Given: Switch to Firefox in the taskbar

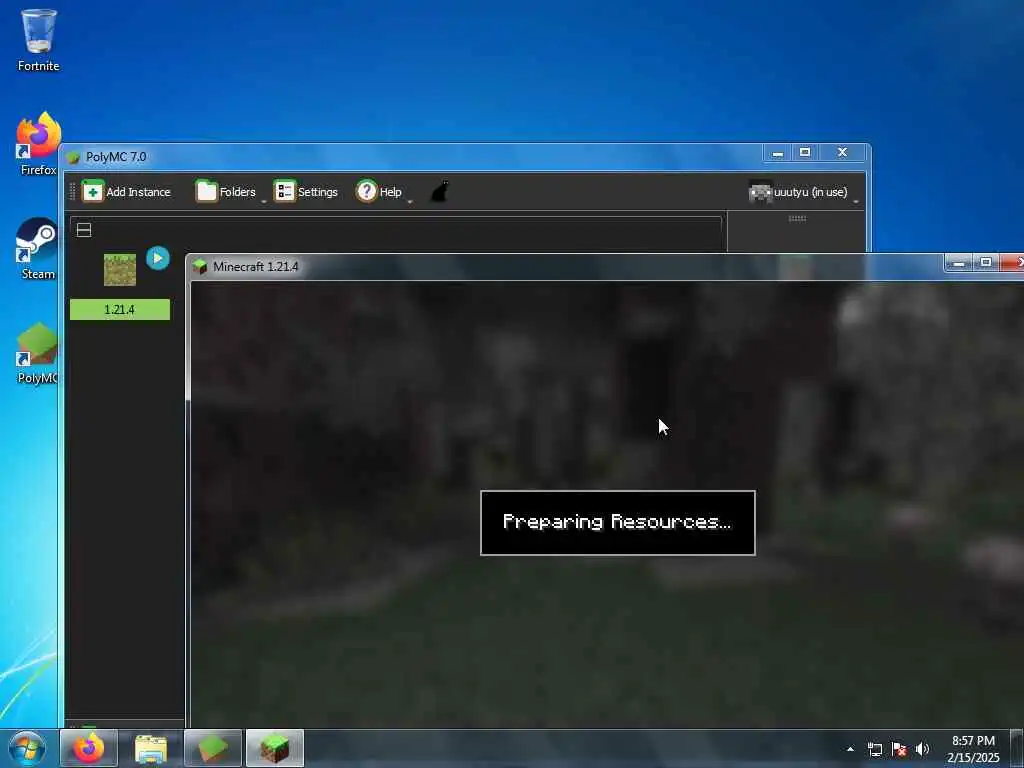Looking at the screenshot, I should [89, 748].
